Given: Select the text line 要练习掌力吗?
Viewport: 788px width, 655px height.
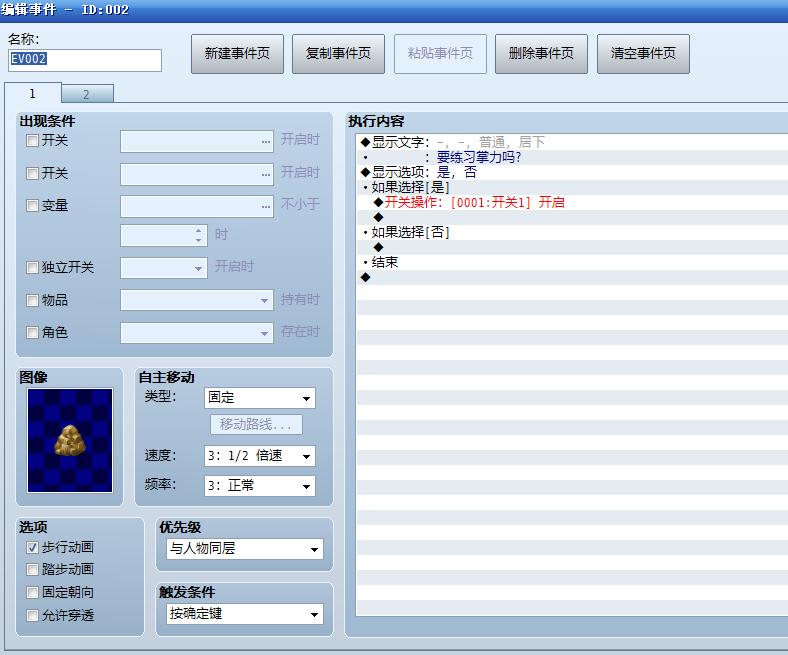Looking at the screenshot, I should click(572, 157).
